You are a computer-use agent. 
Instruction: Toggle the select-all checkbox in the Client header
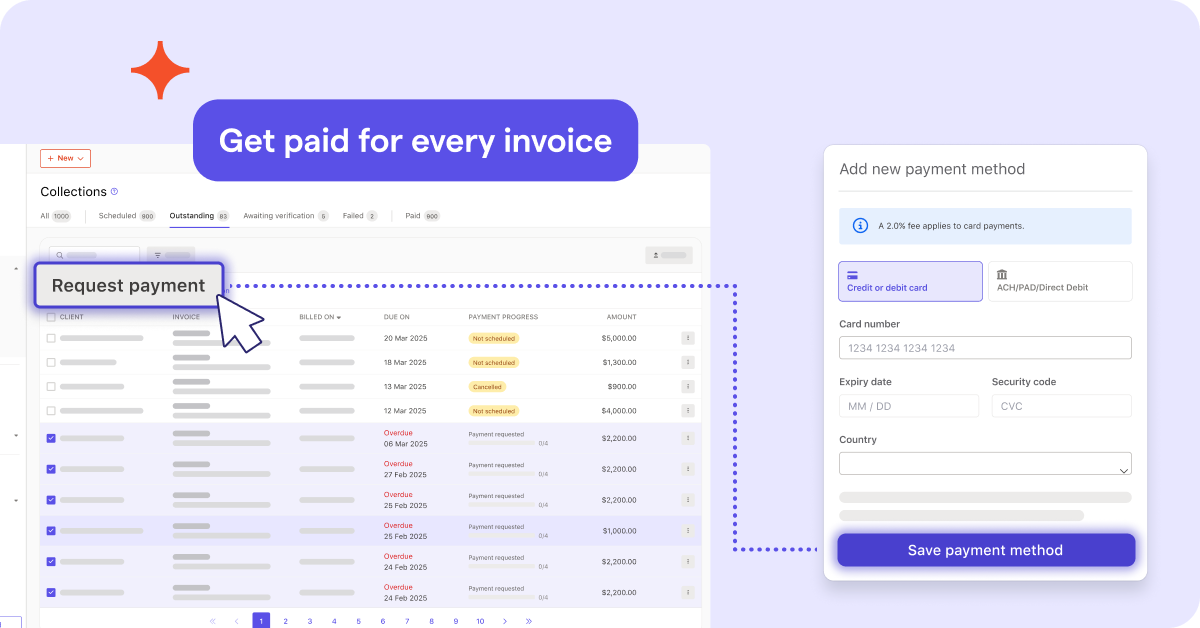click(x=51, y=317)
